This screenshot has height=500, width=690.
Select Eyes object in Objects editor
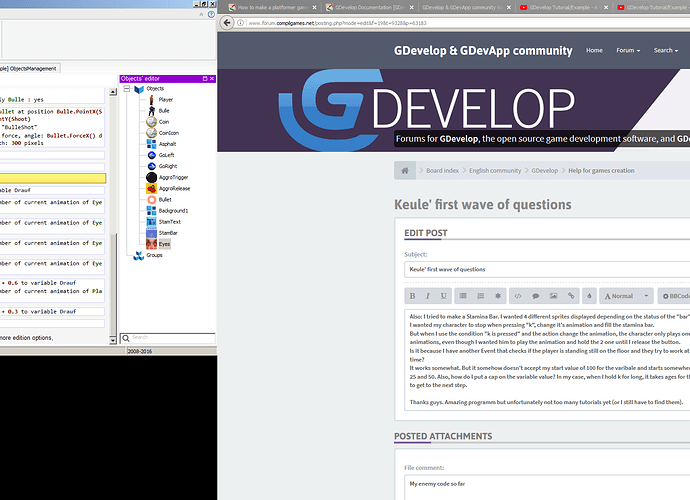point(164,244)
